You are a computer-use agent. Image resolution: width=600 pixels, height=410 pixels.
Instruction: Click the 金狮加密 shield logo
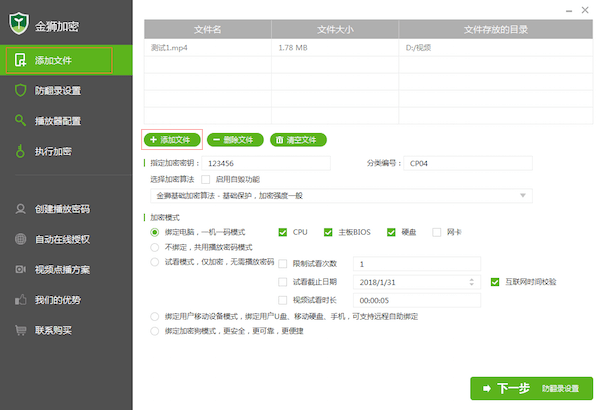click(19, 23)
